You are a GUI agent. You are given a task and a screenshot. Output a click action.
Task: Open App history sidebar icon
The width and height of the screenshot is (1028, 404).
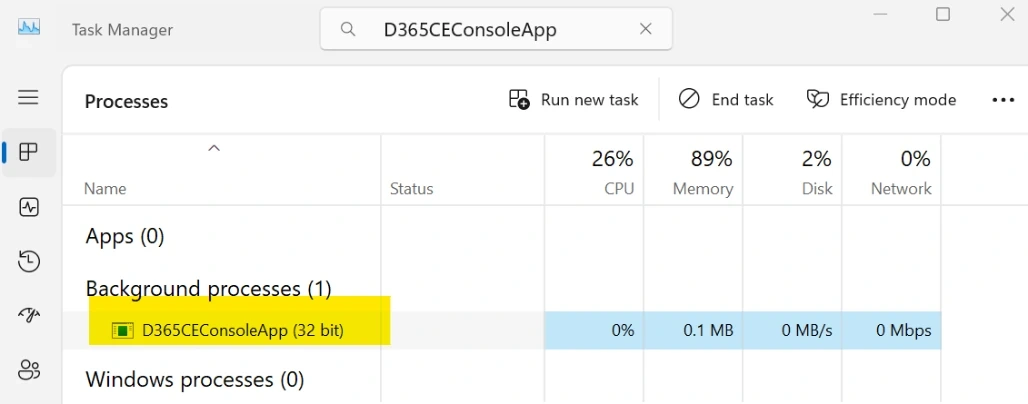click(x=29, y=261)
